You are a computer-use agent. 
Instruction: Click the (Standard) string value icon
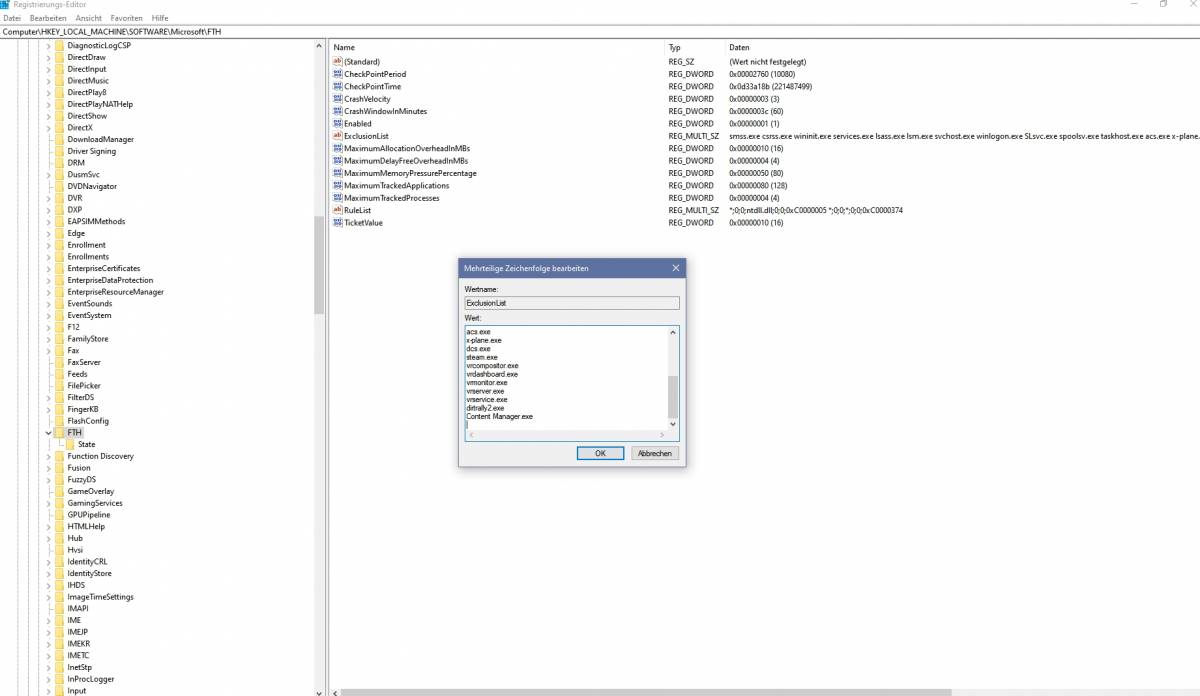pos(337,62)
